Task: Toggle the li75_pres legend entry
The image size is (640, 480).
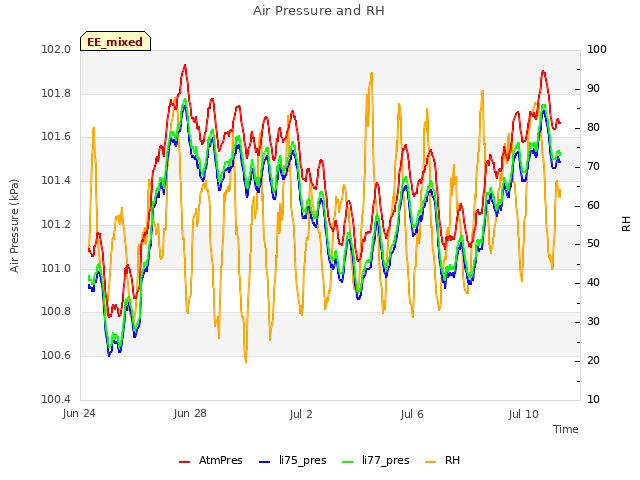Action: (293, 460)
